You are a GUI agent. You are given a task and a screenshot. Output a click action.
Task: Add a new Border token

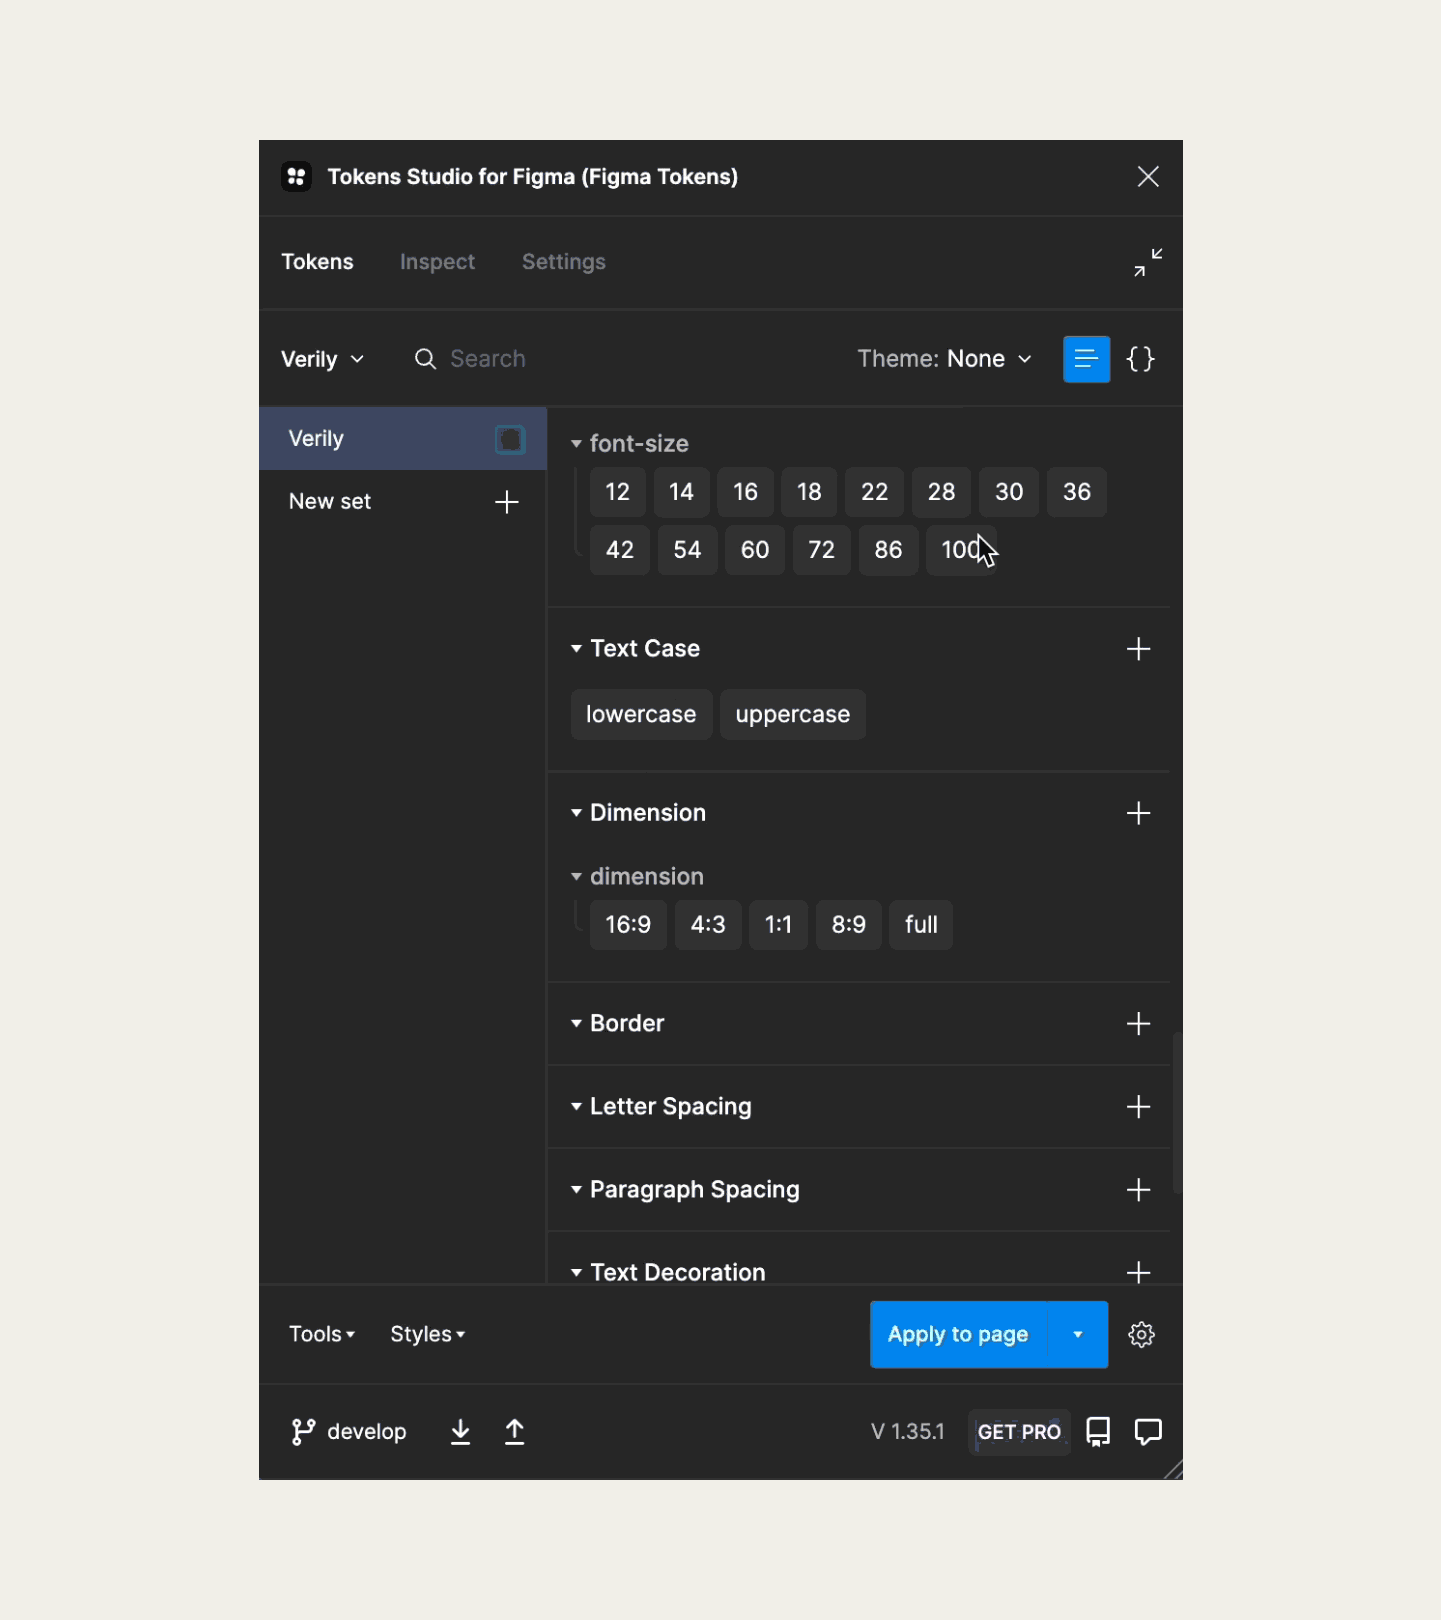(x=1138, y=1024)
